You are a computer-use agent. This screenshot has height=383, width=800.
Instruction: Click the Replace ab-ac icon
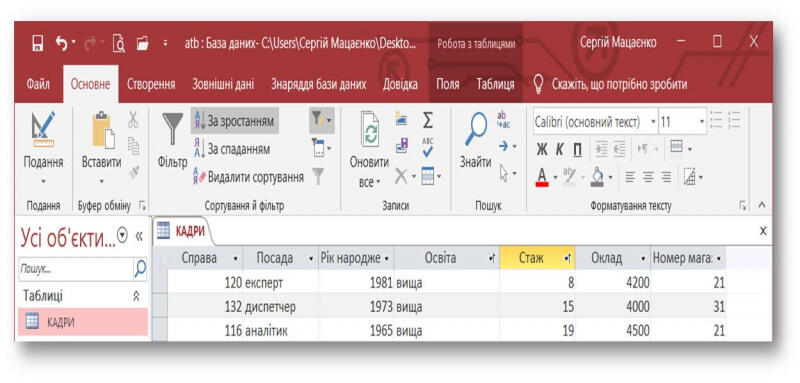click(x=504, y=120)
